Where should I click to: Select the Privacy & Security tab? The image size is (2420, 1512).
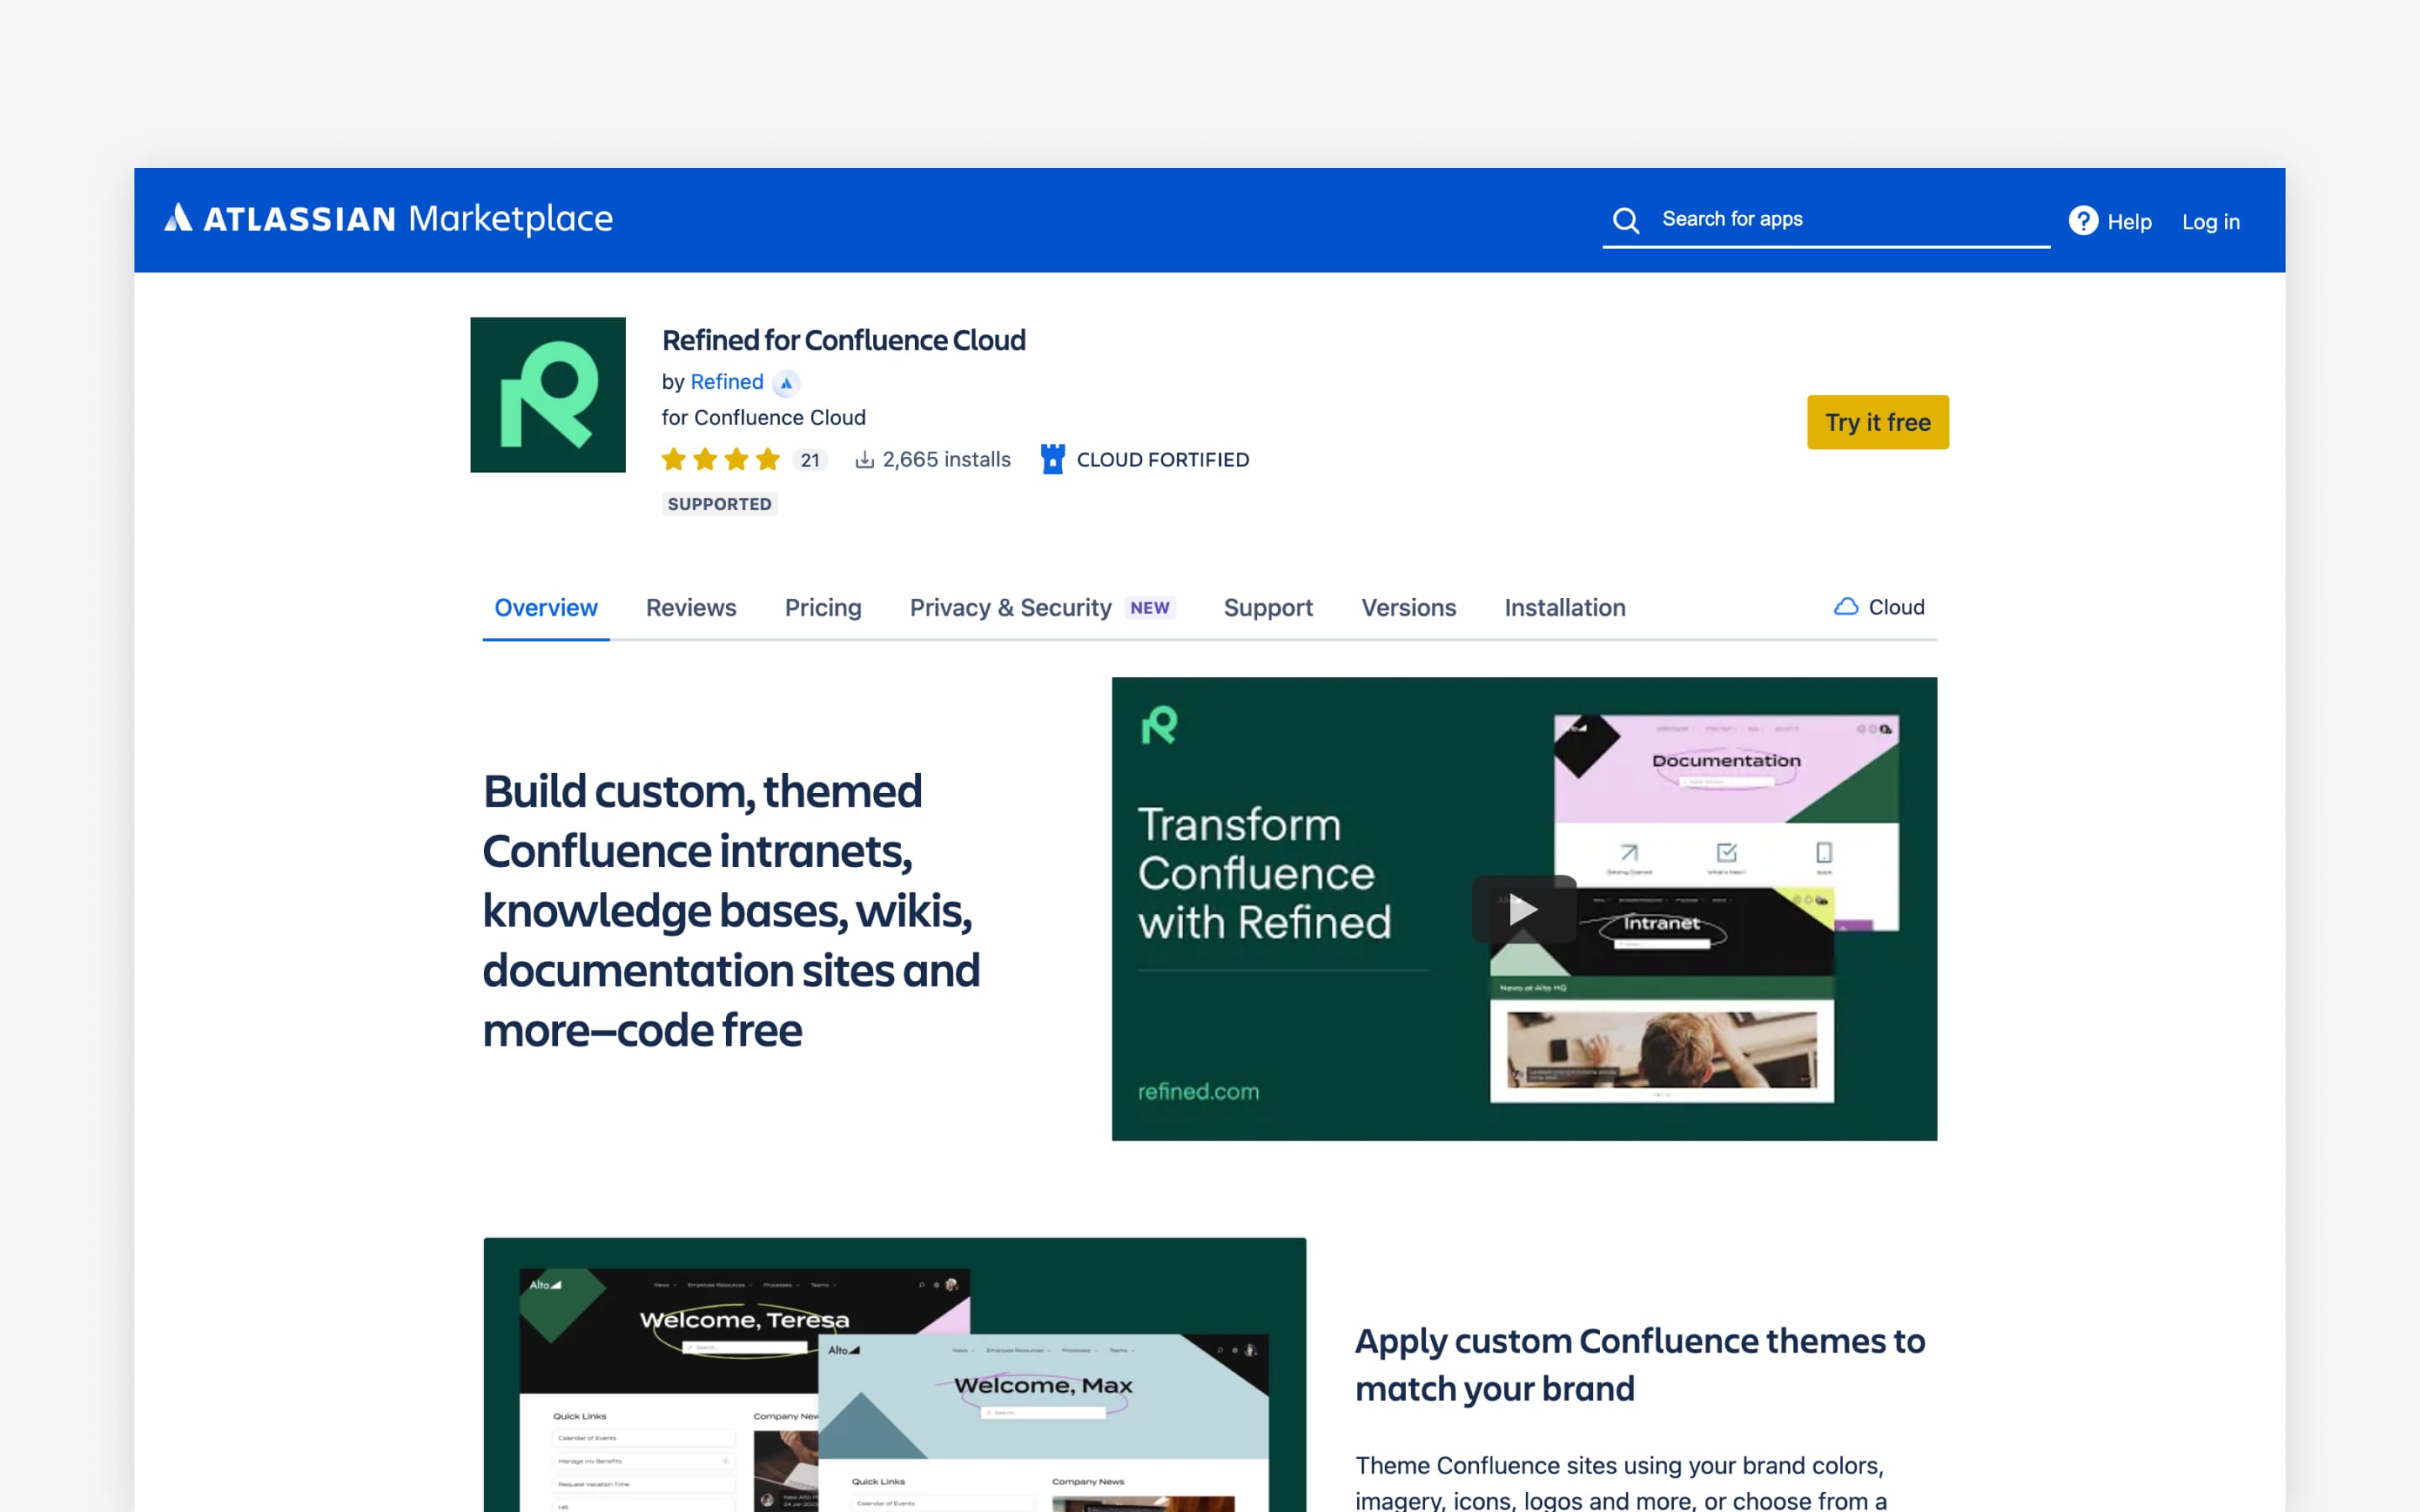tap(1010, 607)
